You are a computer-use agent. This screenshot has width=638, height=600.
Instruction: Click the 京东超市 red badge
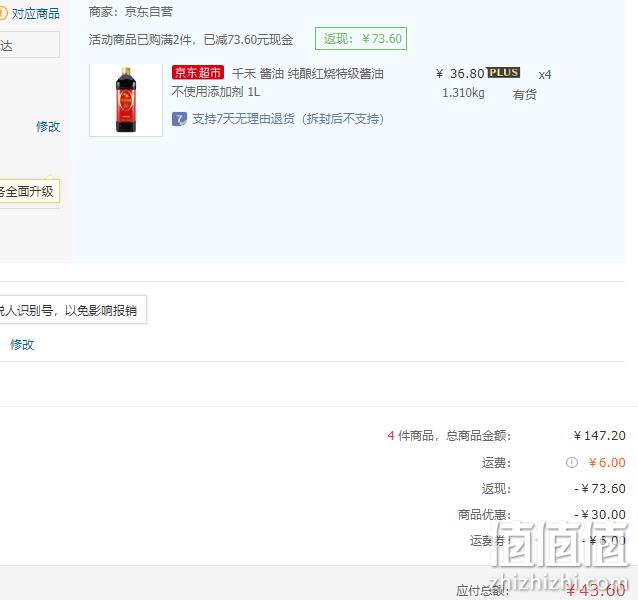pyautogui.click(x=198, y=72)
